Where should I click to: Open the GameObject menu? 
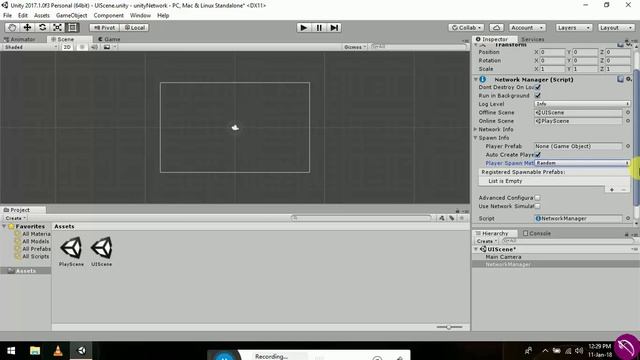71,16
